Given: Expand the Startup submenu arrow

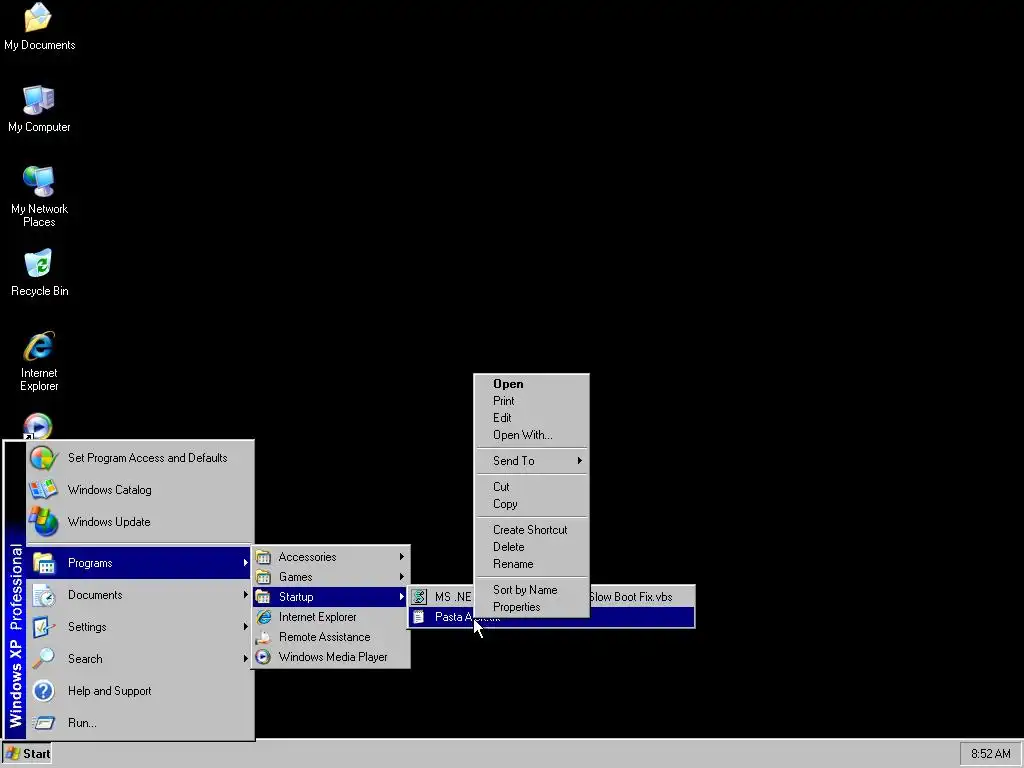Looking at the screenshot, I should click(402, 597).
